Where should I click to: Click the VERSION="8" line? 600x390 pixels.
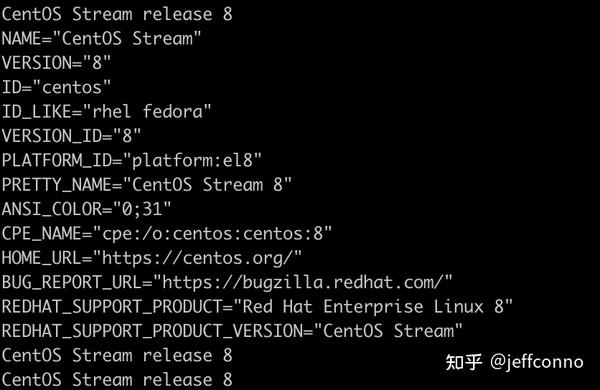[56, 63]
